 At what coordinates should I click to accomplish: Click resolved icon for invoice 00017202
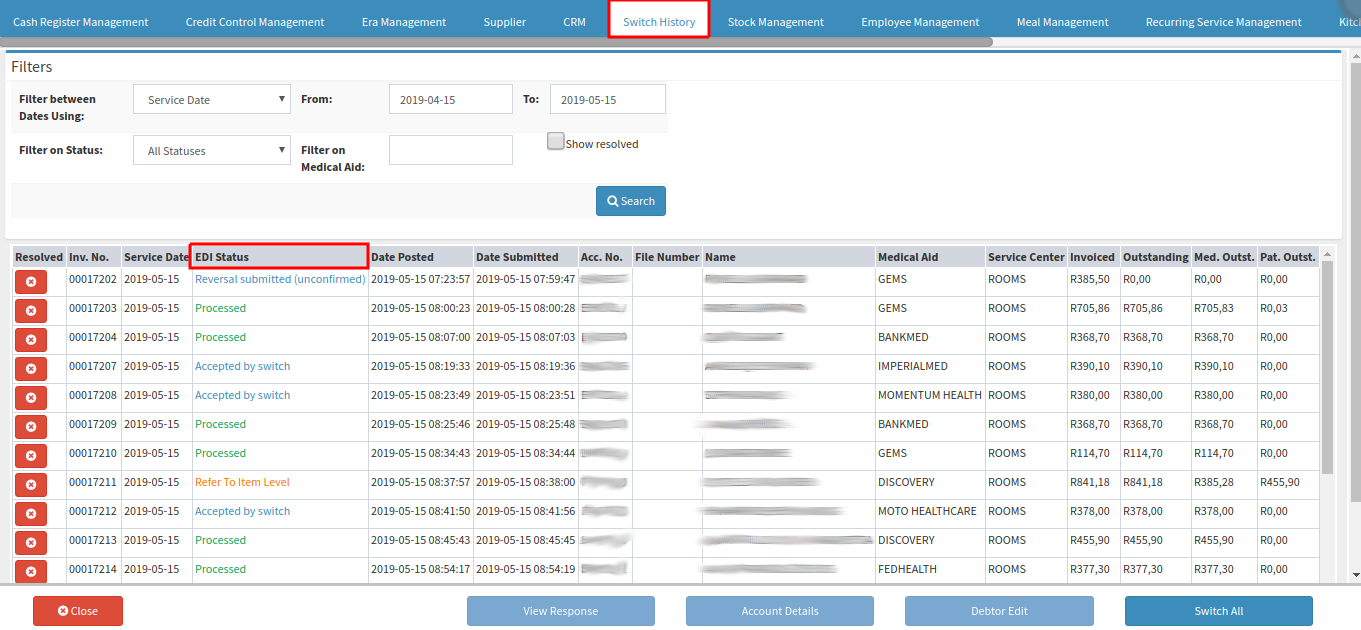(31, 282)
